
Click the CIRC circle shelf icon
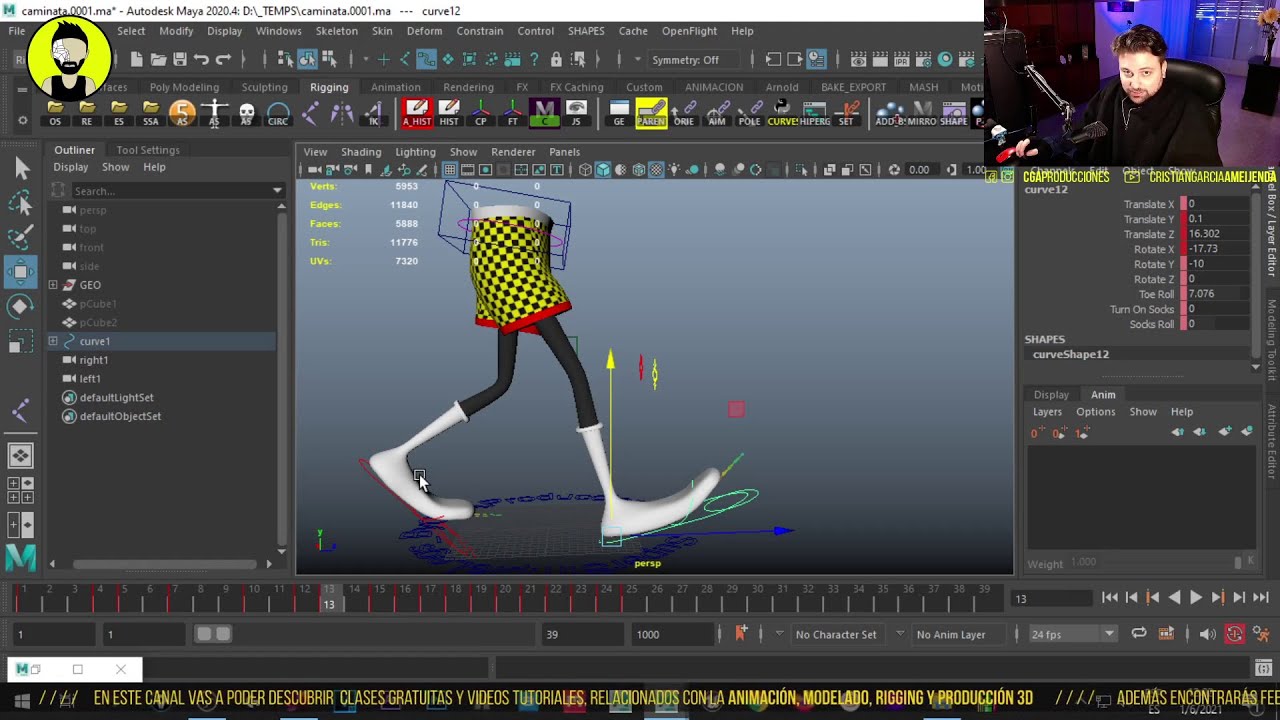[x=278, y=113]
